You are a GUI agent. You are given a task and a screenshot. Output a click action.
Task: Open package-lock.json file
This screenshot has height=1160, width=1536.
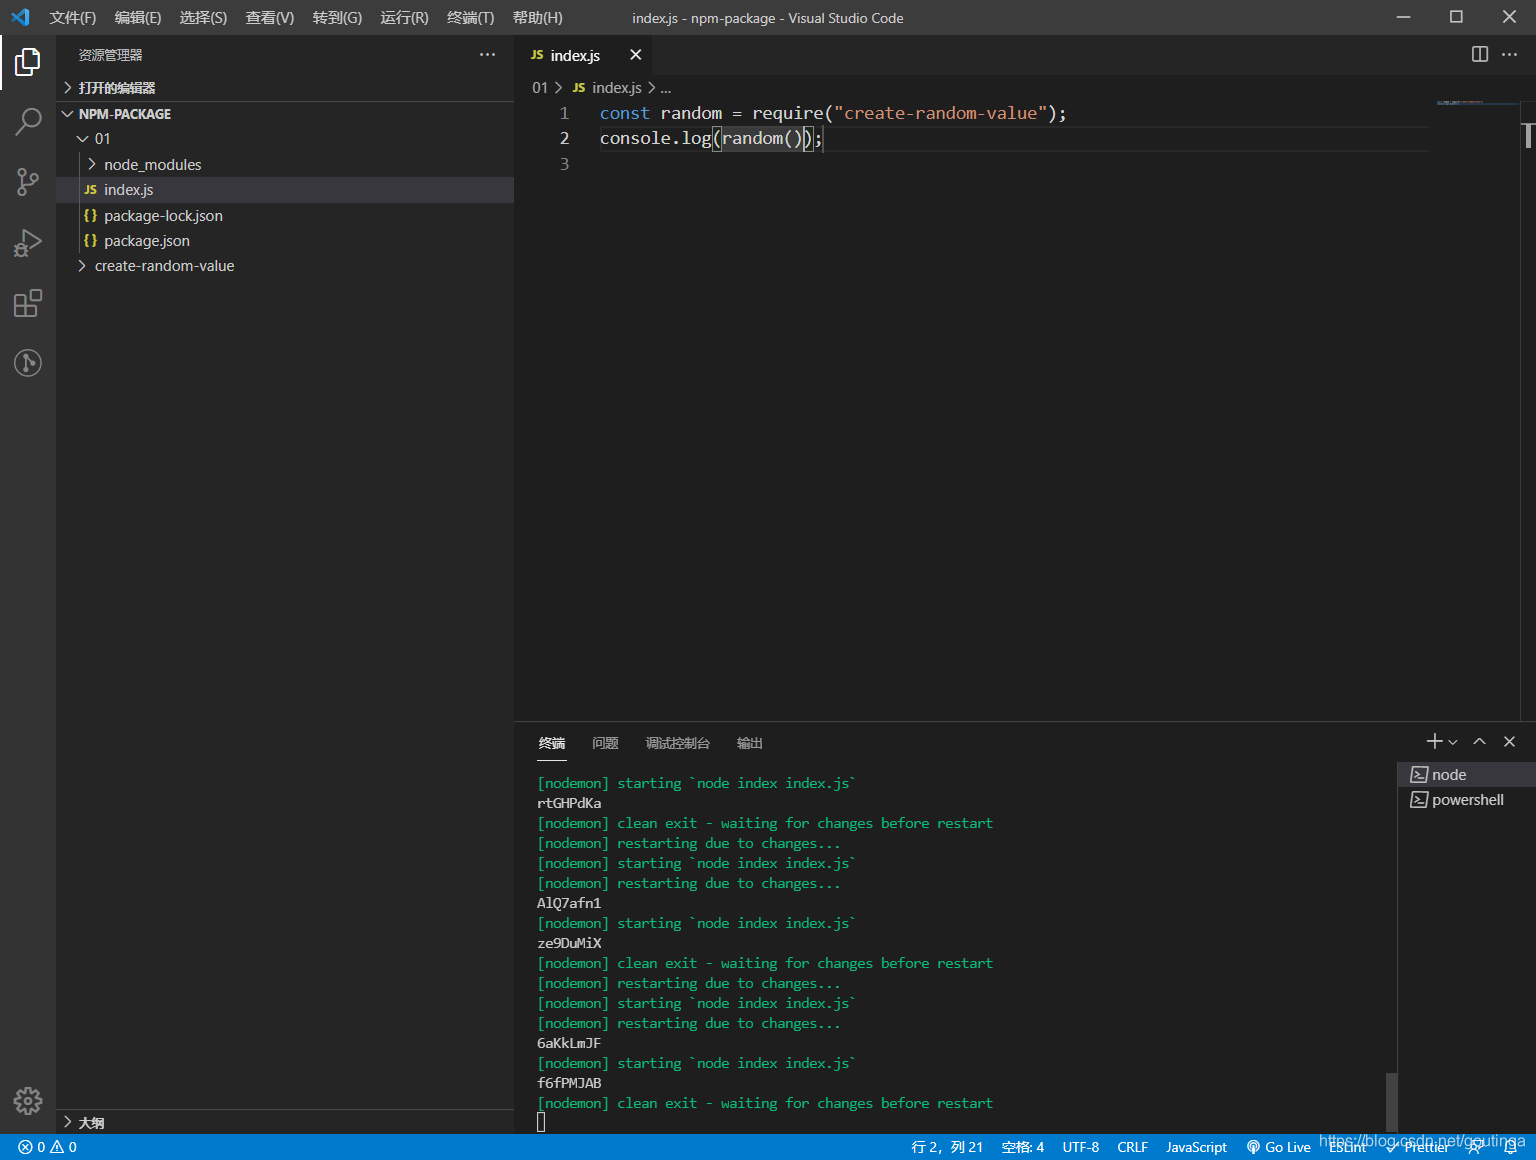285,215
